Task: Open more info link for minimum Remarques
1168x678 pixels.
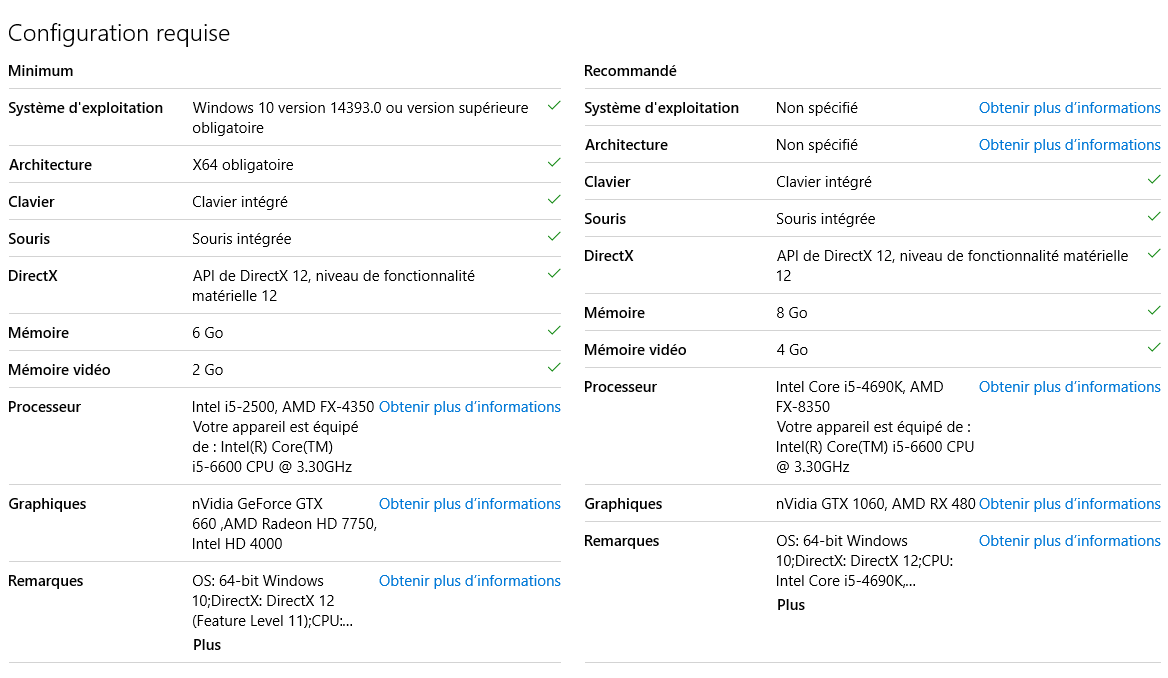Action: 469,580
